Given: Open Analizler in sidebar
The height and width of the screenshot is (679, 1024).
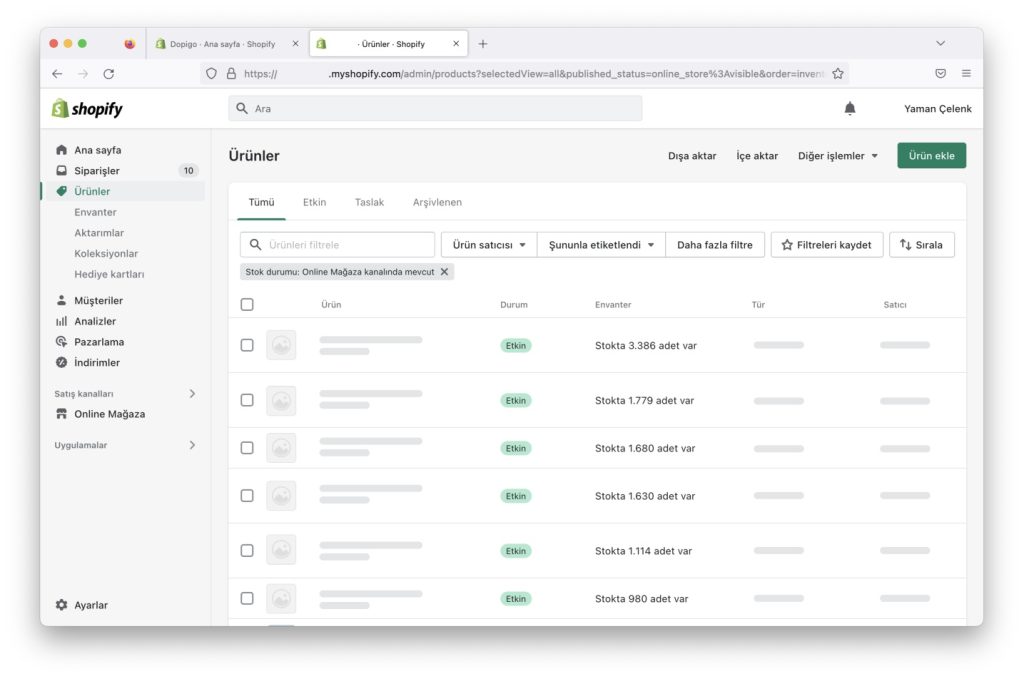Looking at the screenshot, I should click(95, 321).
